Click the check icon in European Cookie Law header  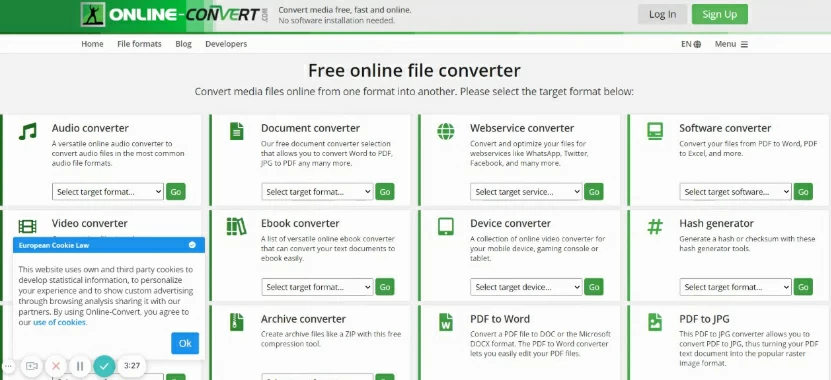pyautogui.click(x=192, y=245)
